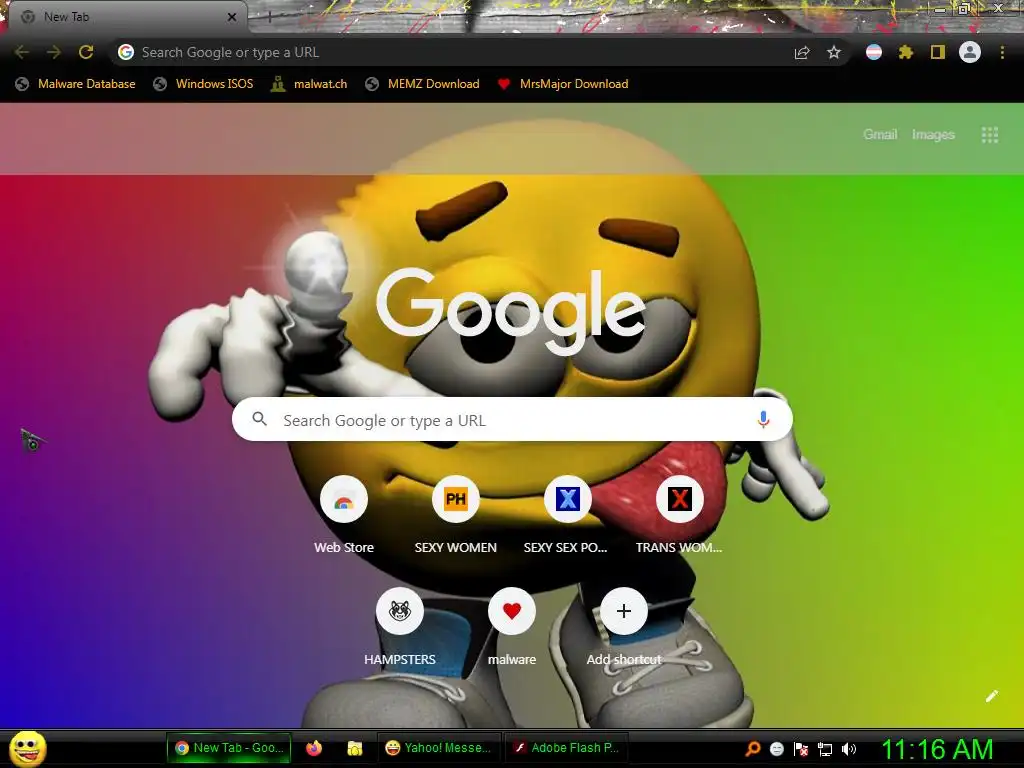Switch to Yahoo! Messenger taskbar button
Image resolution: width=1024 pixels, height=768 pixels.
(x=439, y=748)
